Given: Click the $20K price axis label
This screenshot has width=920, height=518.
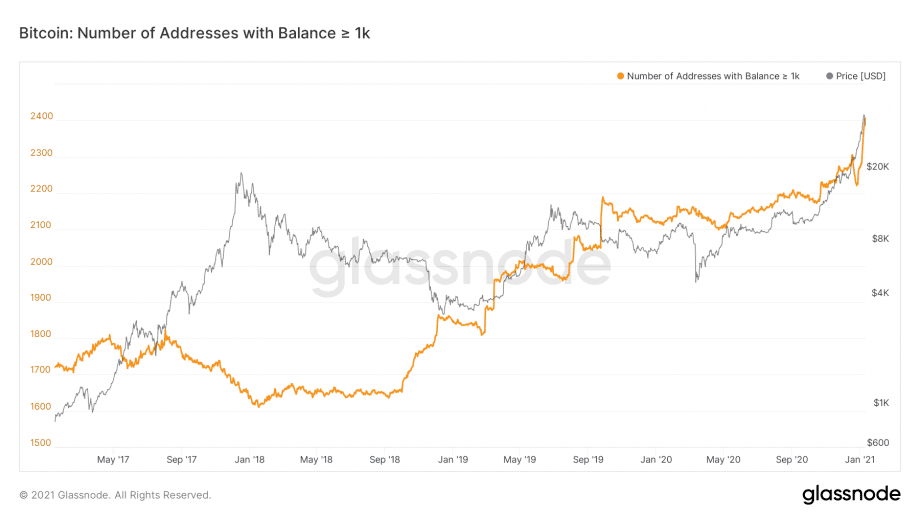Looking at the screenshot, I should (878, 167).
